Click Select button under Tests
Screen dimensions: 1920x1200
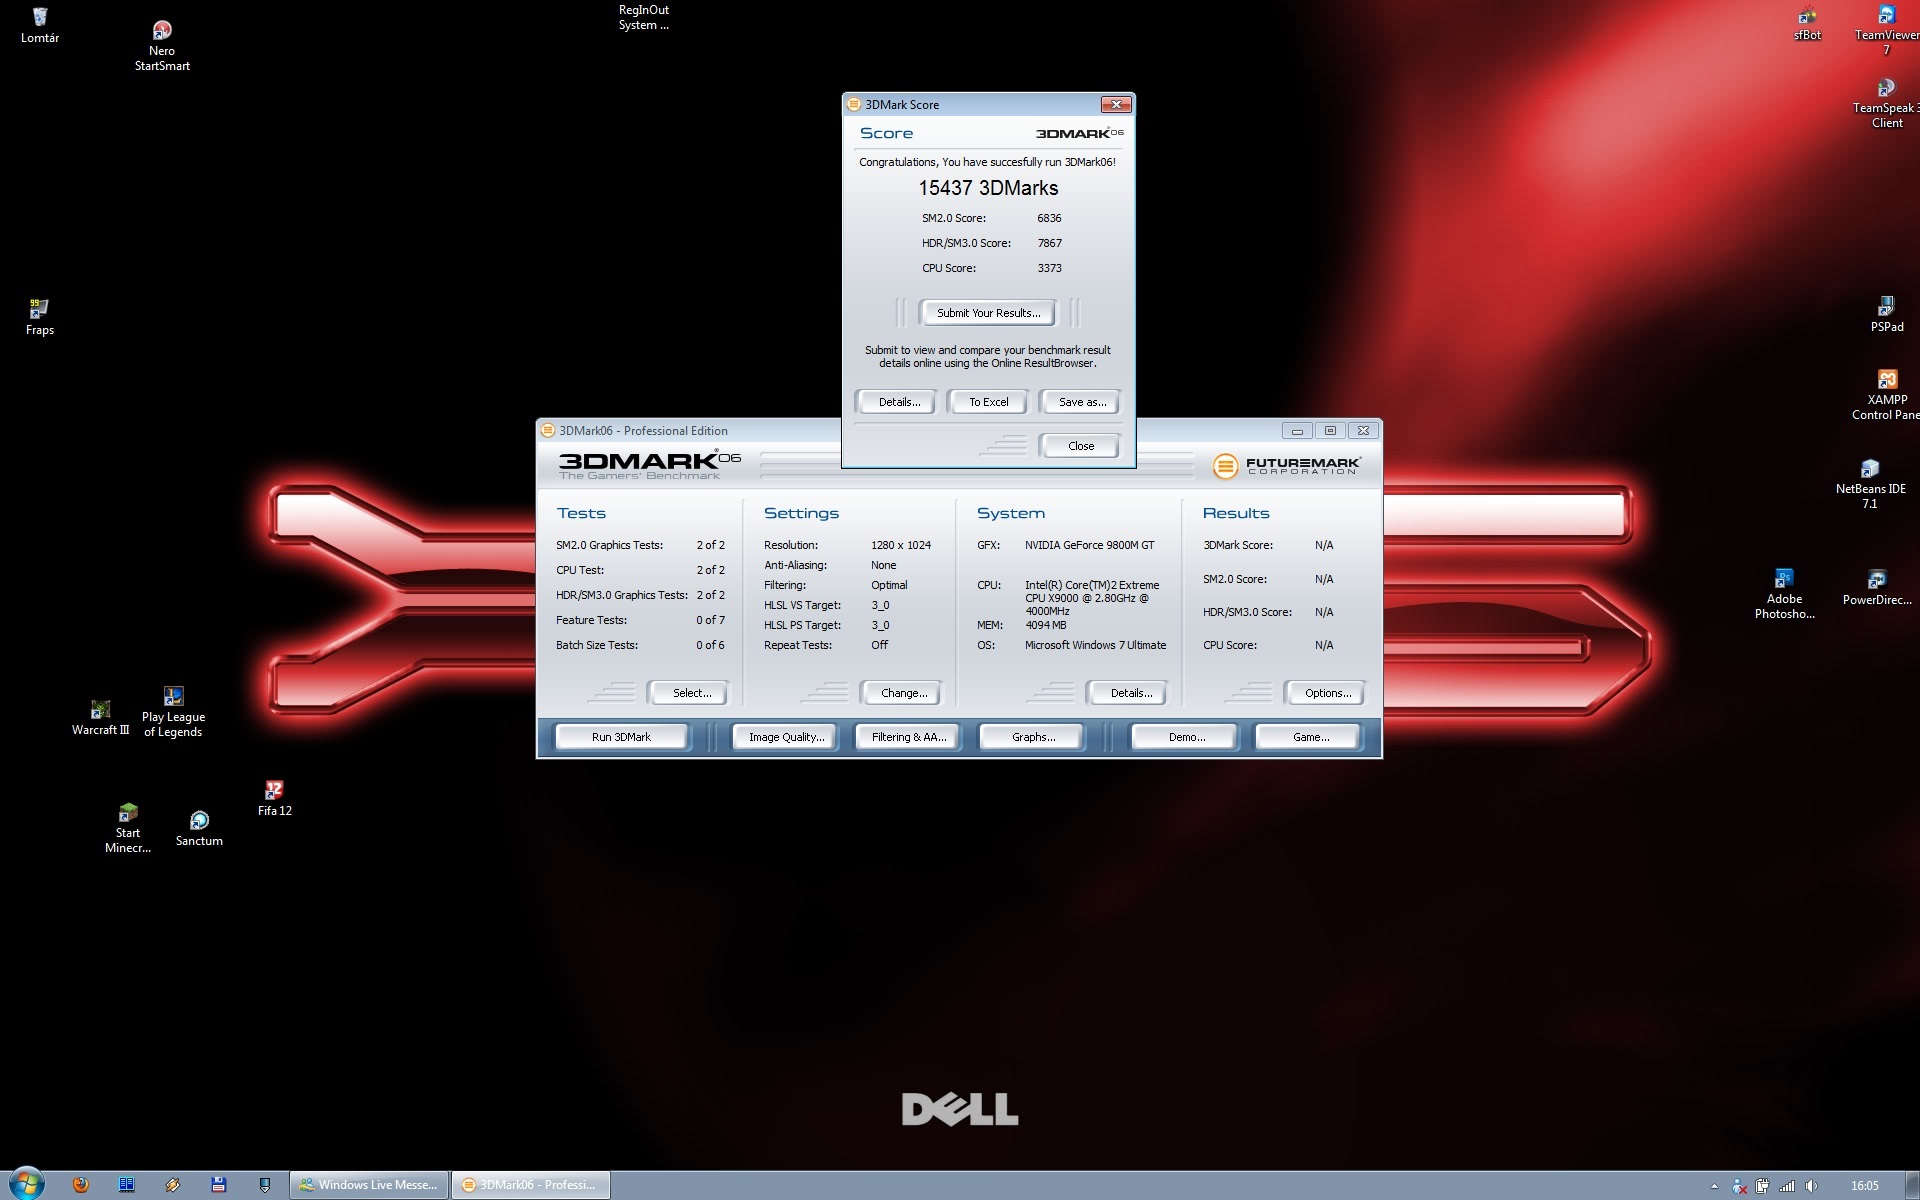pyautogui.click(x=688, y=693)
